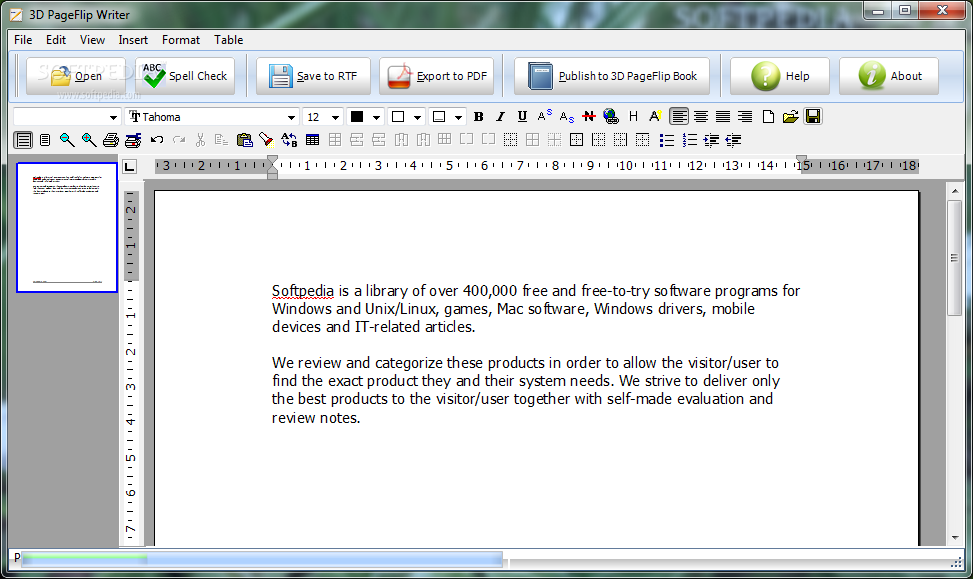
Task: Click the Open button
Action: (76, 76)
